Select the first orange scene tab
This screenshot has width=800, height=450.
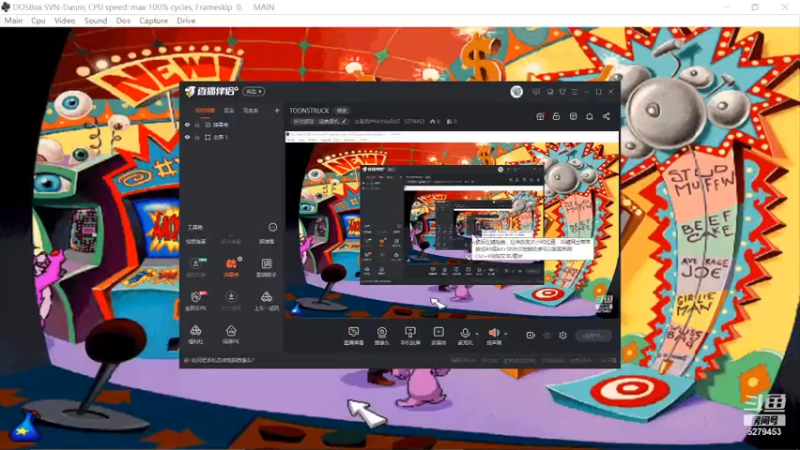pos(205,110)
